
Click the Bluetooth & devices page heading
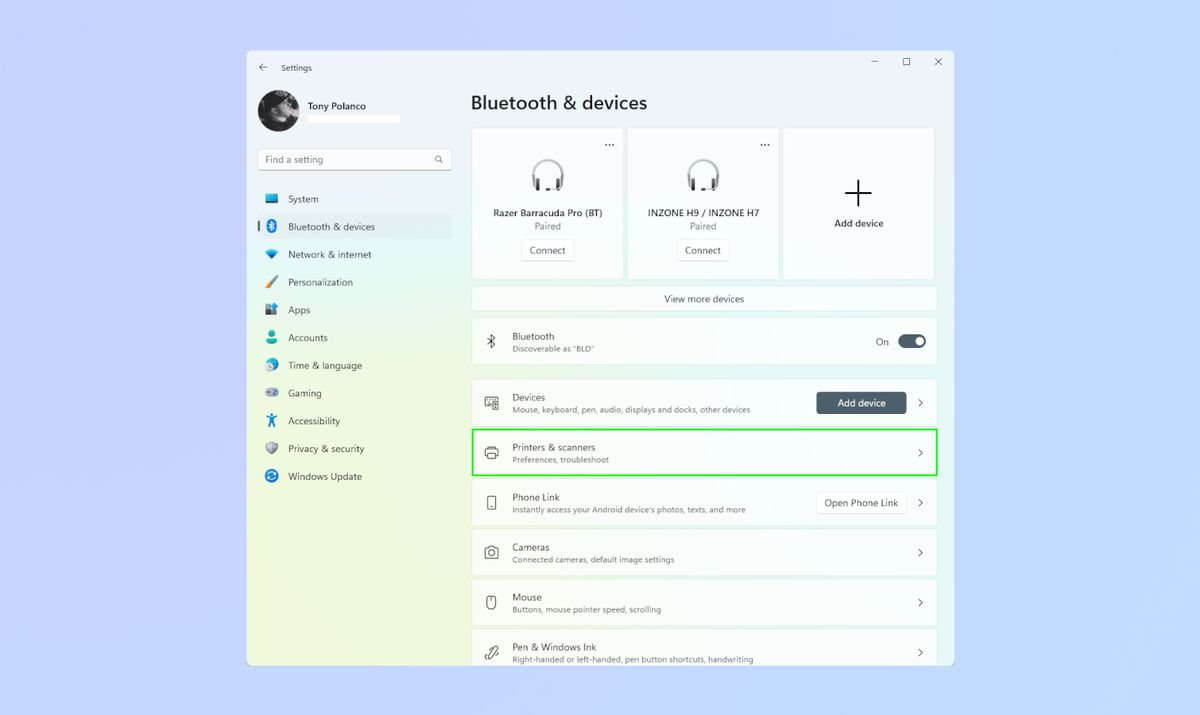559,103
